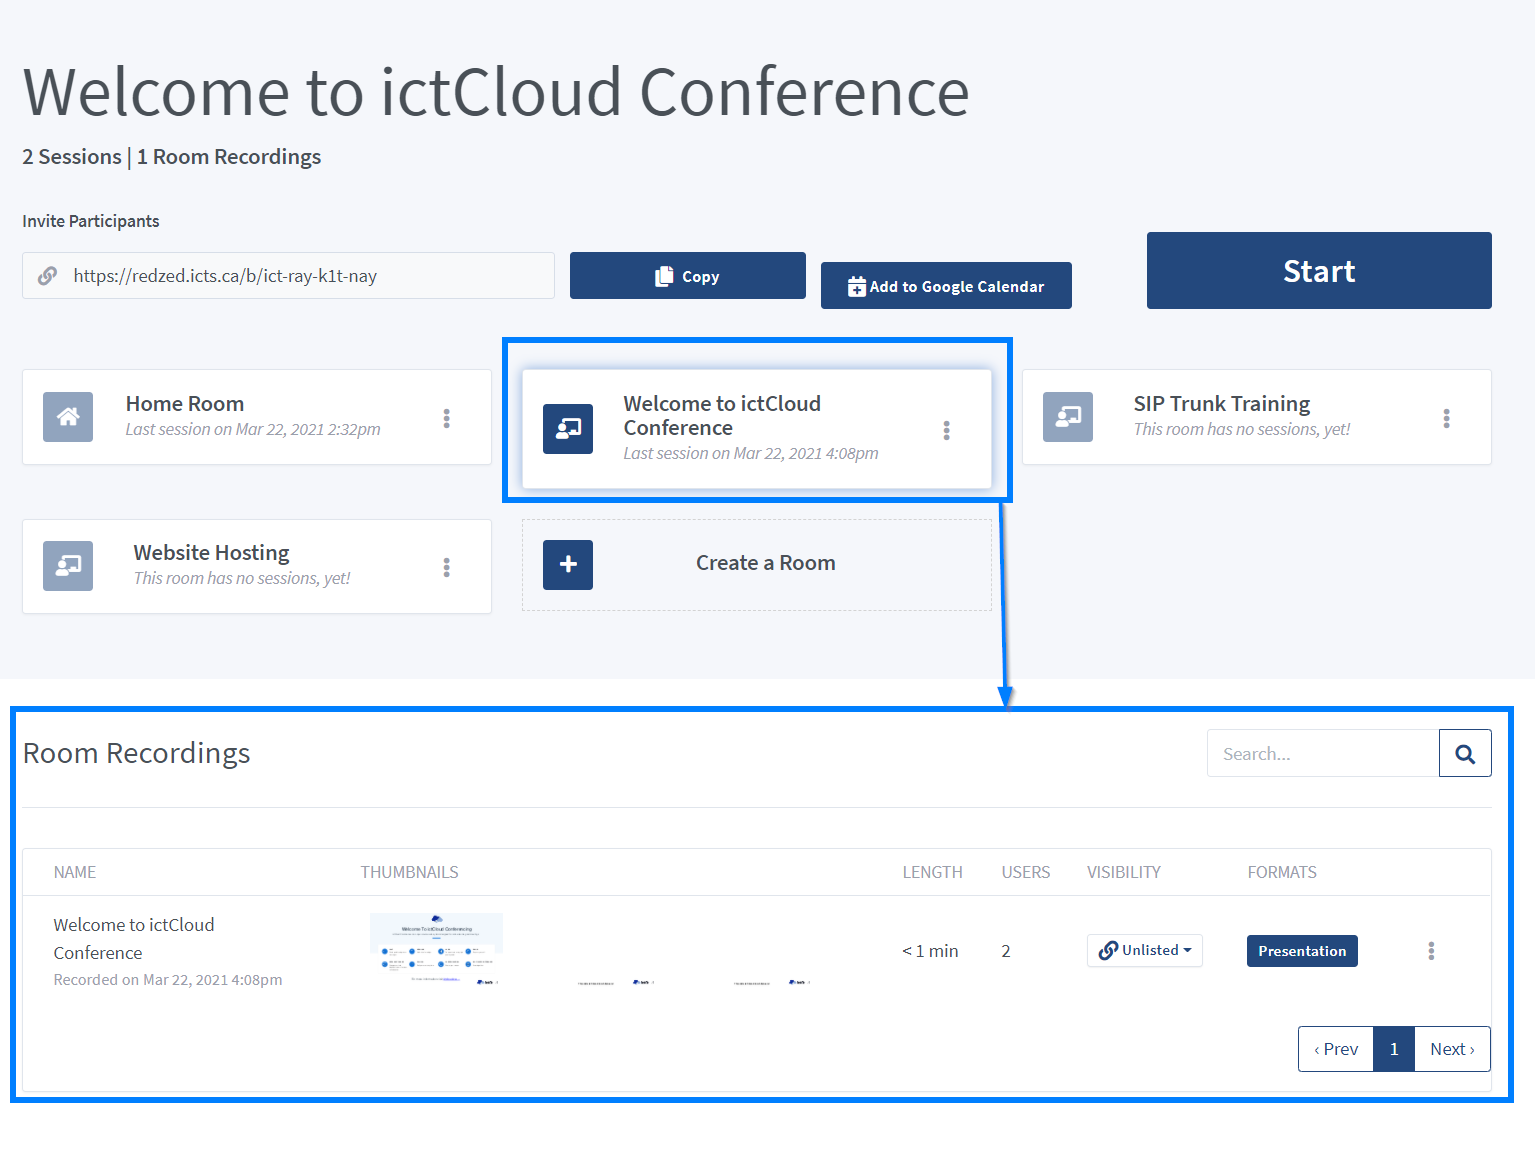The width and height of the screenshot is (1535, 1154).
Task: Click the link icon beside invite URL
Action: (x=47, y=276)
